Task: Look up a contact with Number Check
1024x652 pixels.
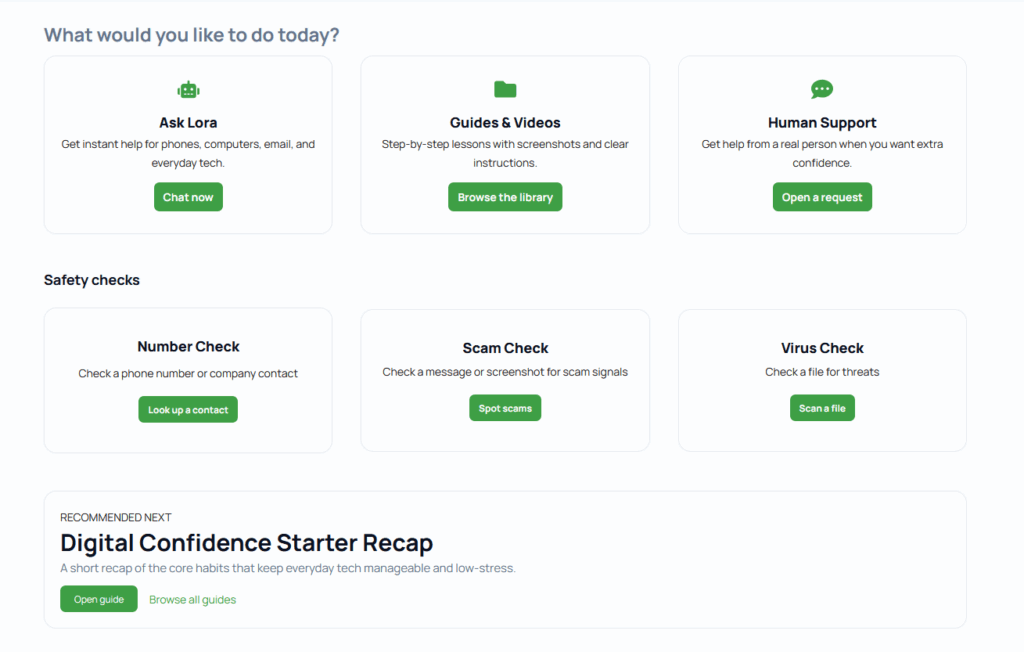Action: tap(188, 409)
